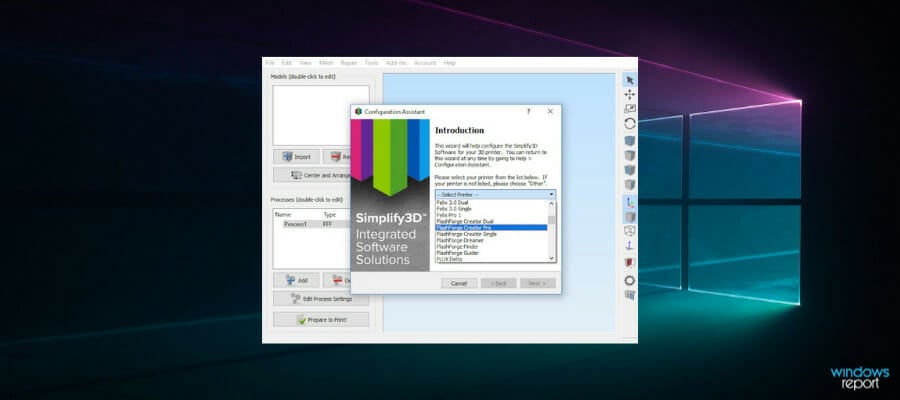Open the cross section view tool
This screenshot has height=400, width=900.
(x=630, y=263)
